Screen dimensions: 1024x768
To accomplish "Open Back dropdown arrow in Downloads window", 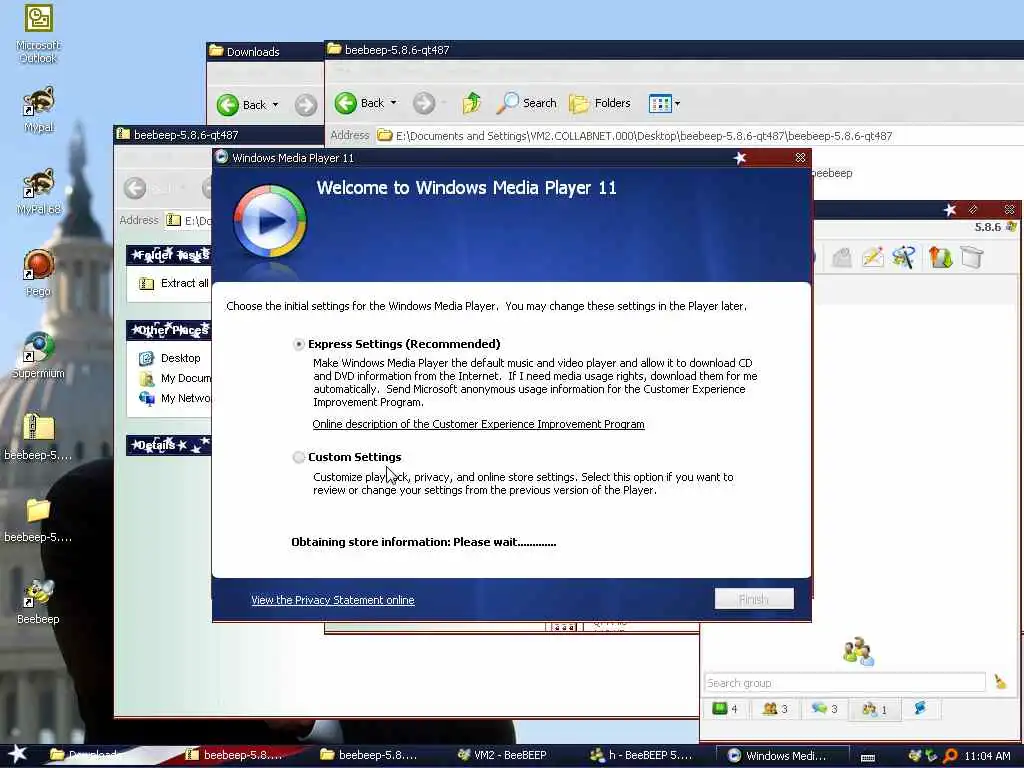I will 276,104.
